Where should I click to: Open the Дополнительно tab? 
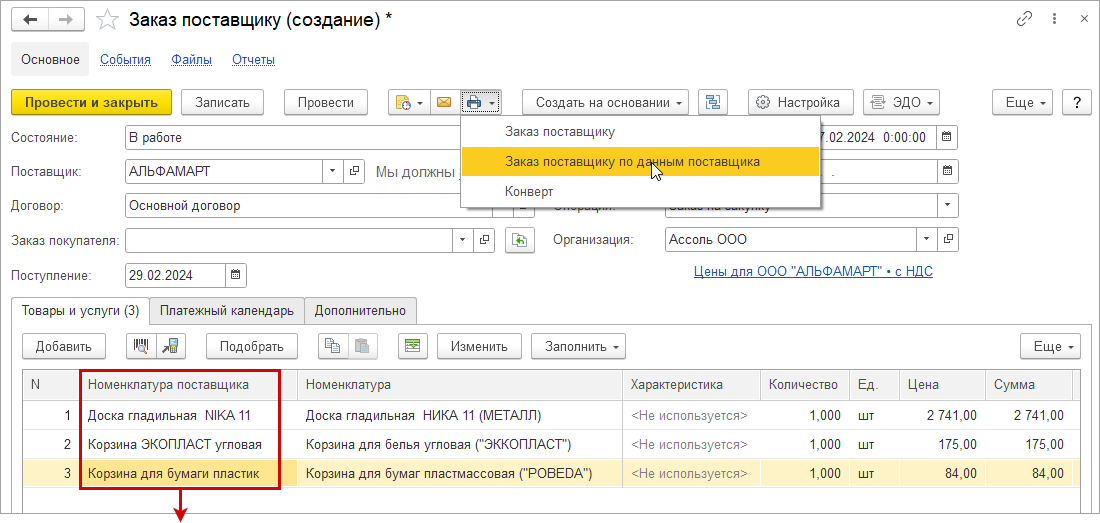[360, 311]
